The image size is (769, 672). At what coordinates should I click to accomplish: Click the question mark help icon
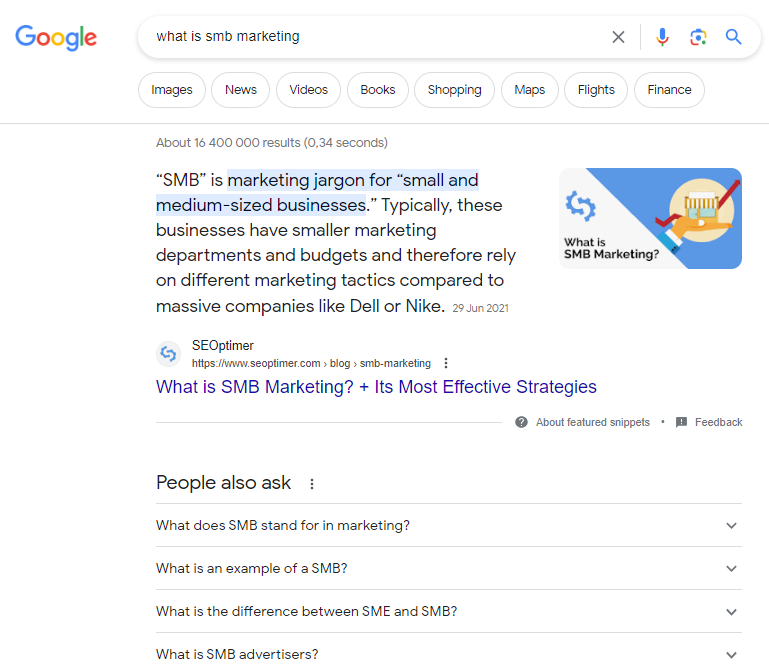pyautogui.click(x=522, y=422)
